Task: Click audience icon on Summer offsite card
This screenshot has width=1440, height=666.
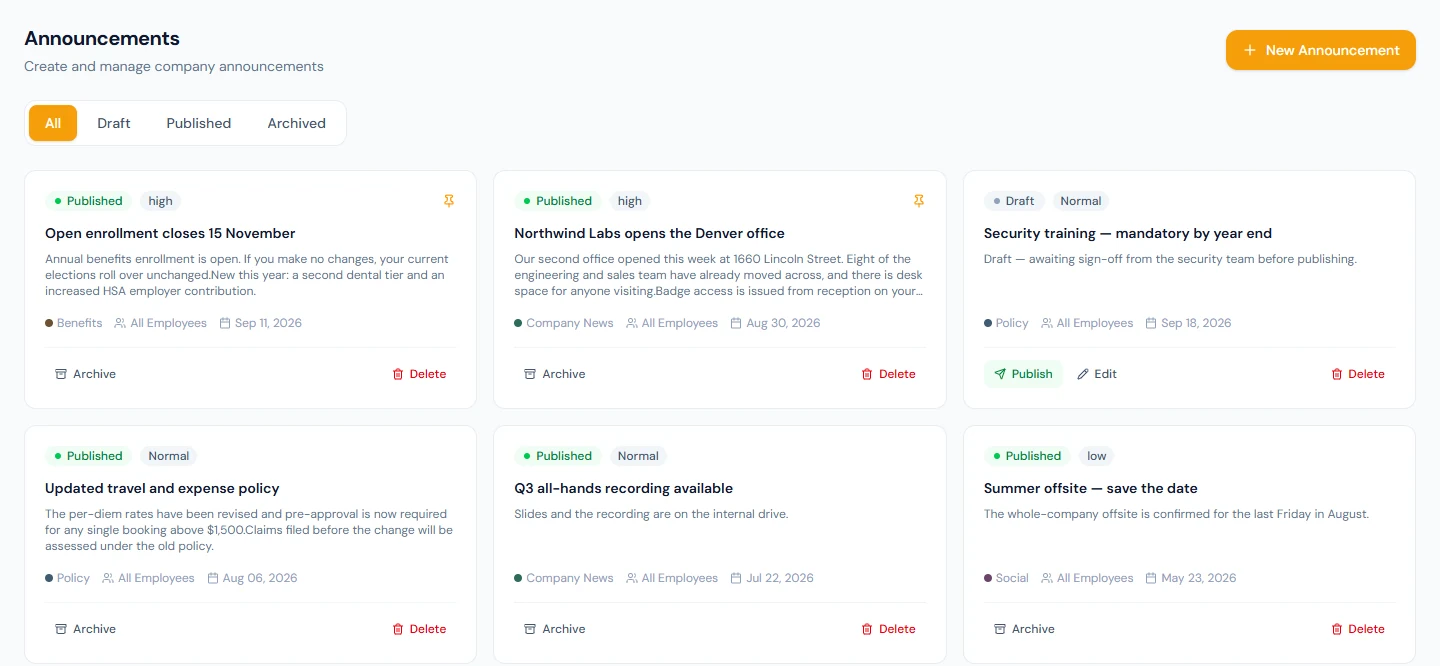Action: pos(1047,578)
